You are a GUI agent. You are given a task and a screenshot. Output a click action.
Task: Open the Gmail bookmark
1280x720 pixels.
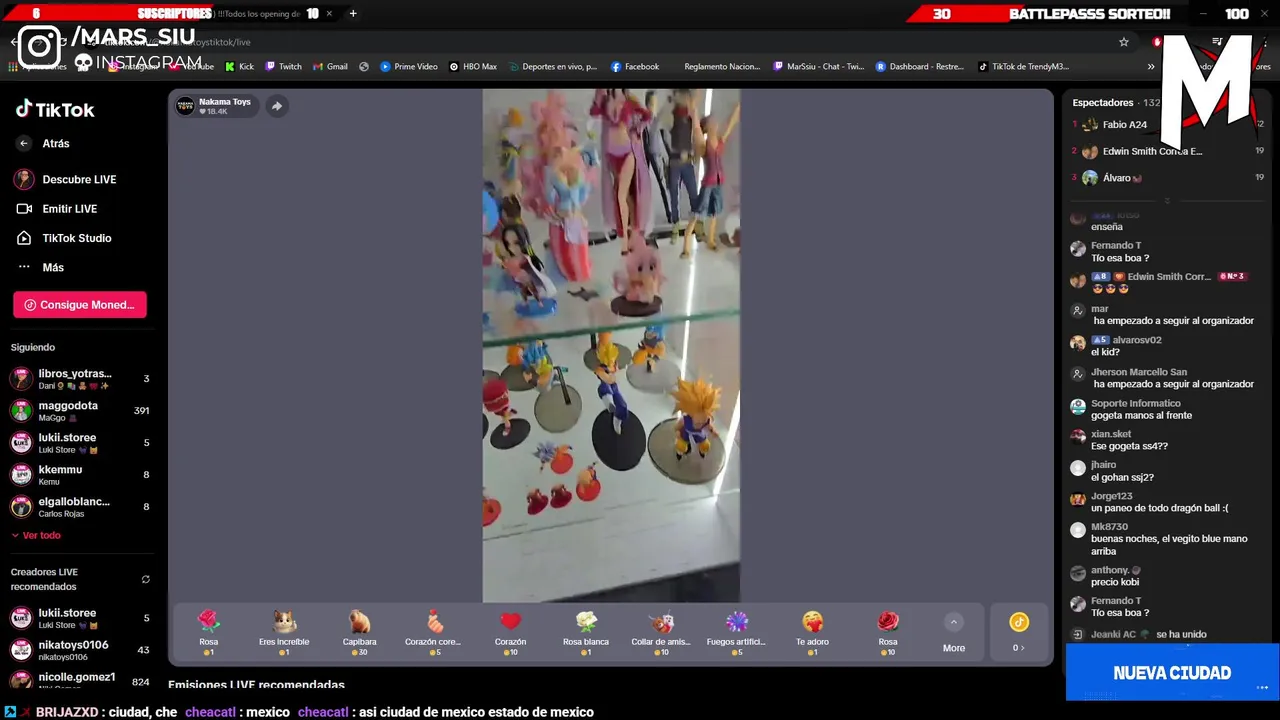(330, 67)
